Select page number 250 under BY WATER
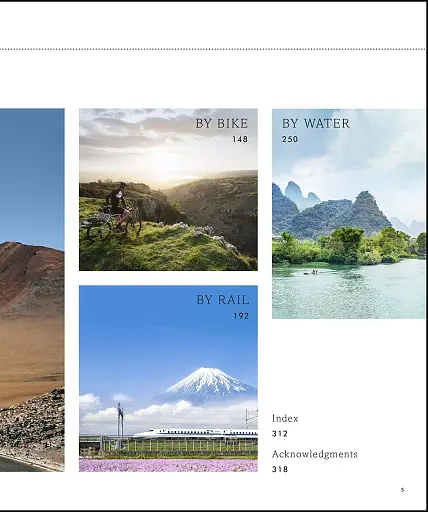This screenshot has width=428, height=512. click(x=290, y=139)
